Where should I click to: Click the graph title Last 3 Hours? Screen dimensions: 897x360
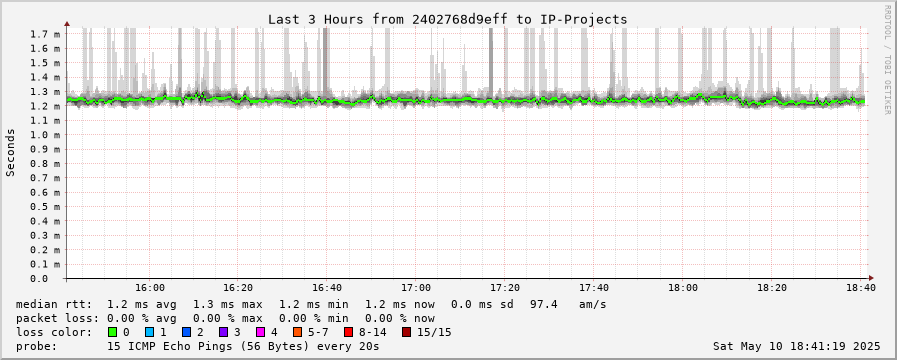pyautogui.click(x=448, y=19)
